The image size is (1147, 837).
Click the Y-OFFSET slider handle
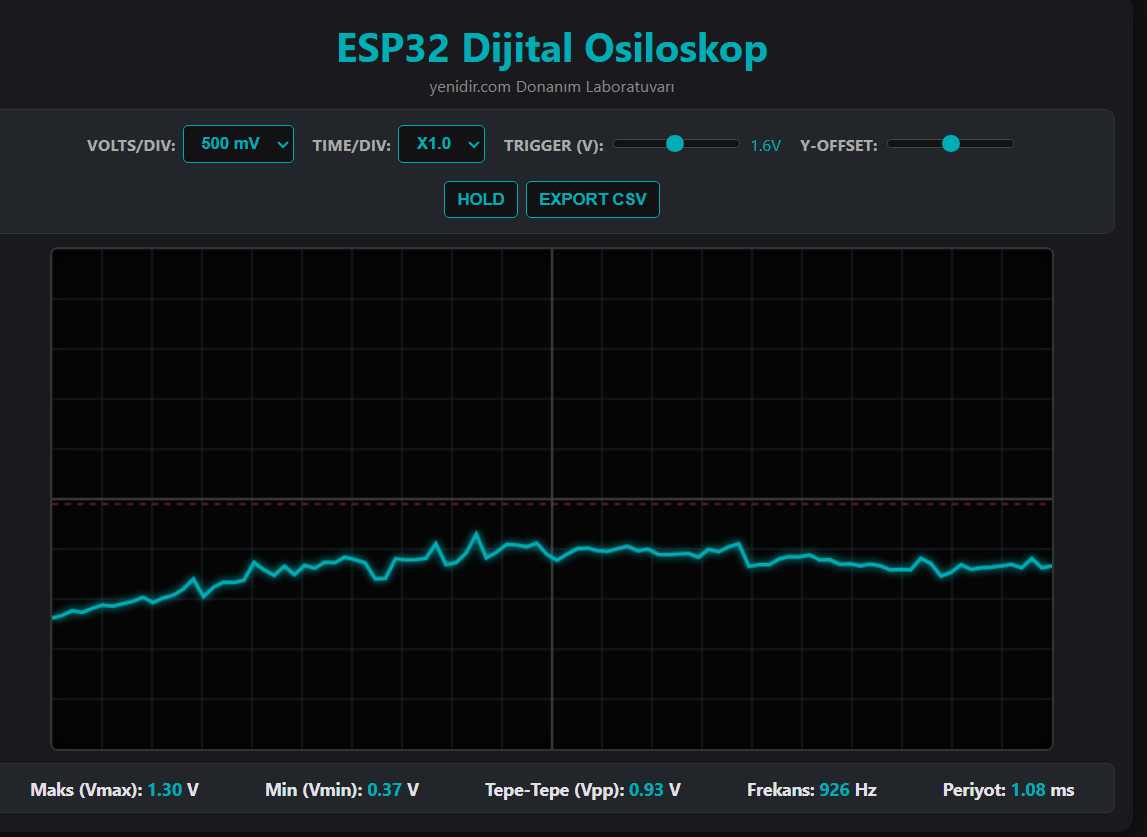950,143
